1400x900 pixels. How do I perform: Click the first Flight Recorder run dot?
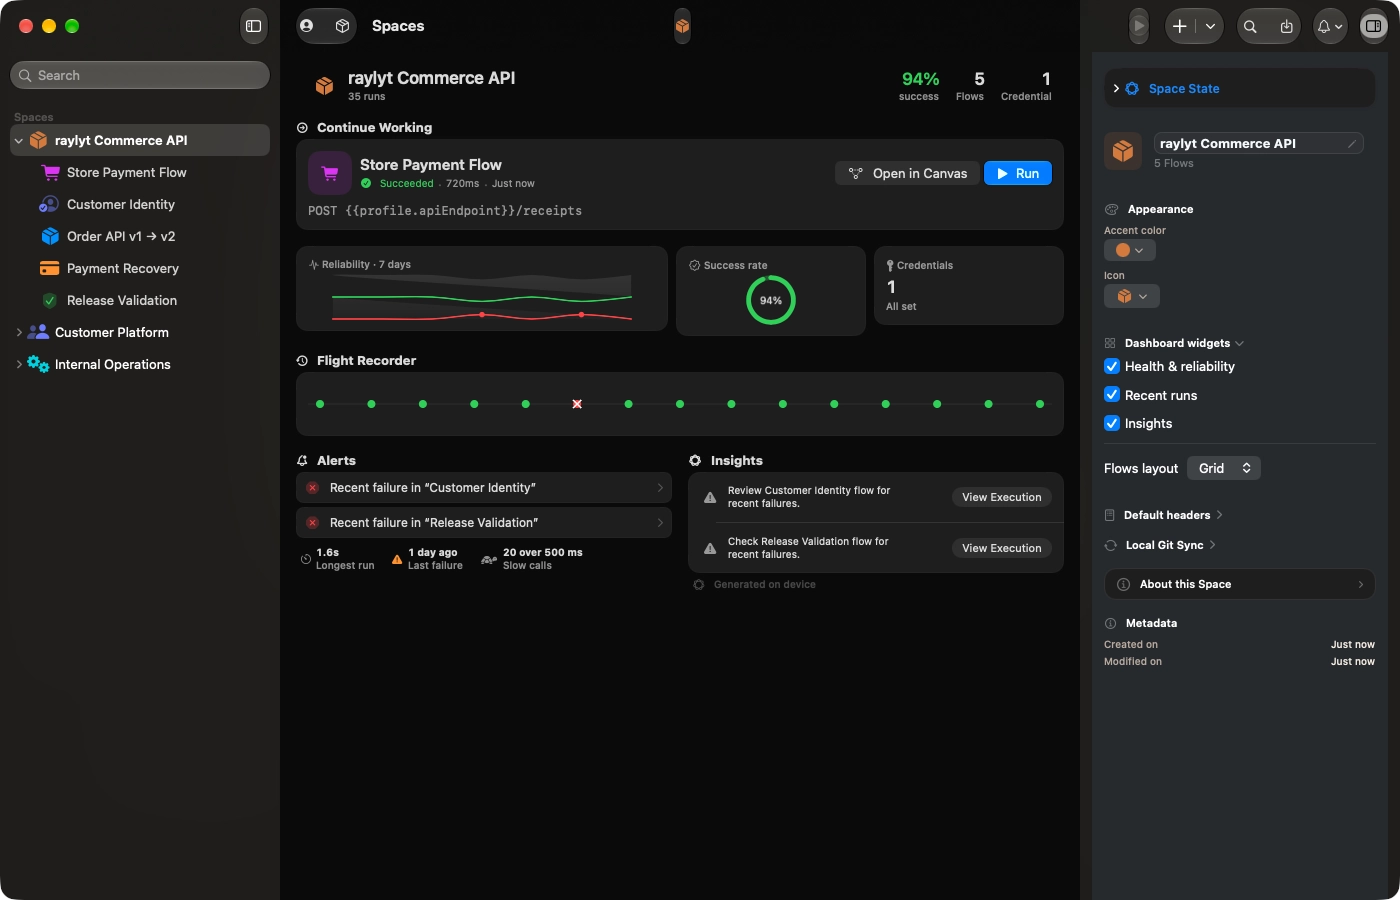320,404
